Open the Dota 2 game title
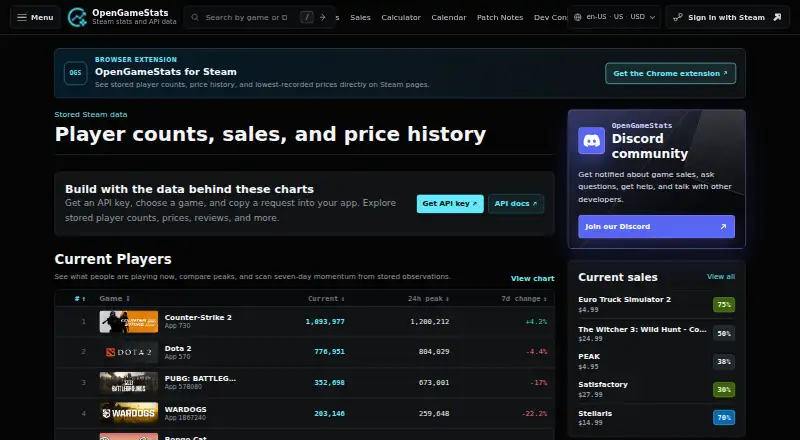Image resolution: width=800 pixels, height=440 pixels. 178,349
